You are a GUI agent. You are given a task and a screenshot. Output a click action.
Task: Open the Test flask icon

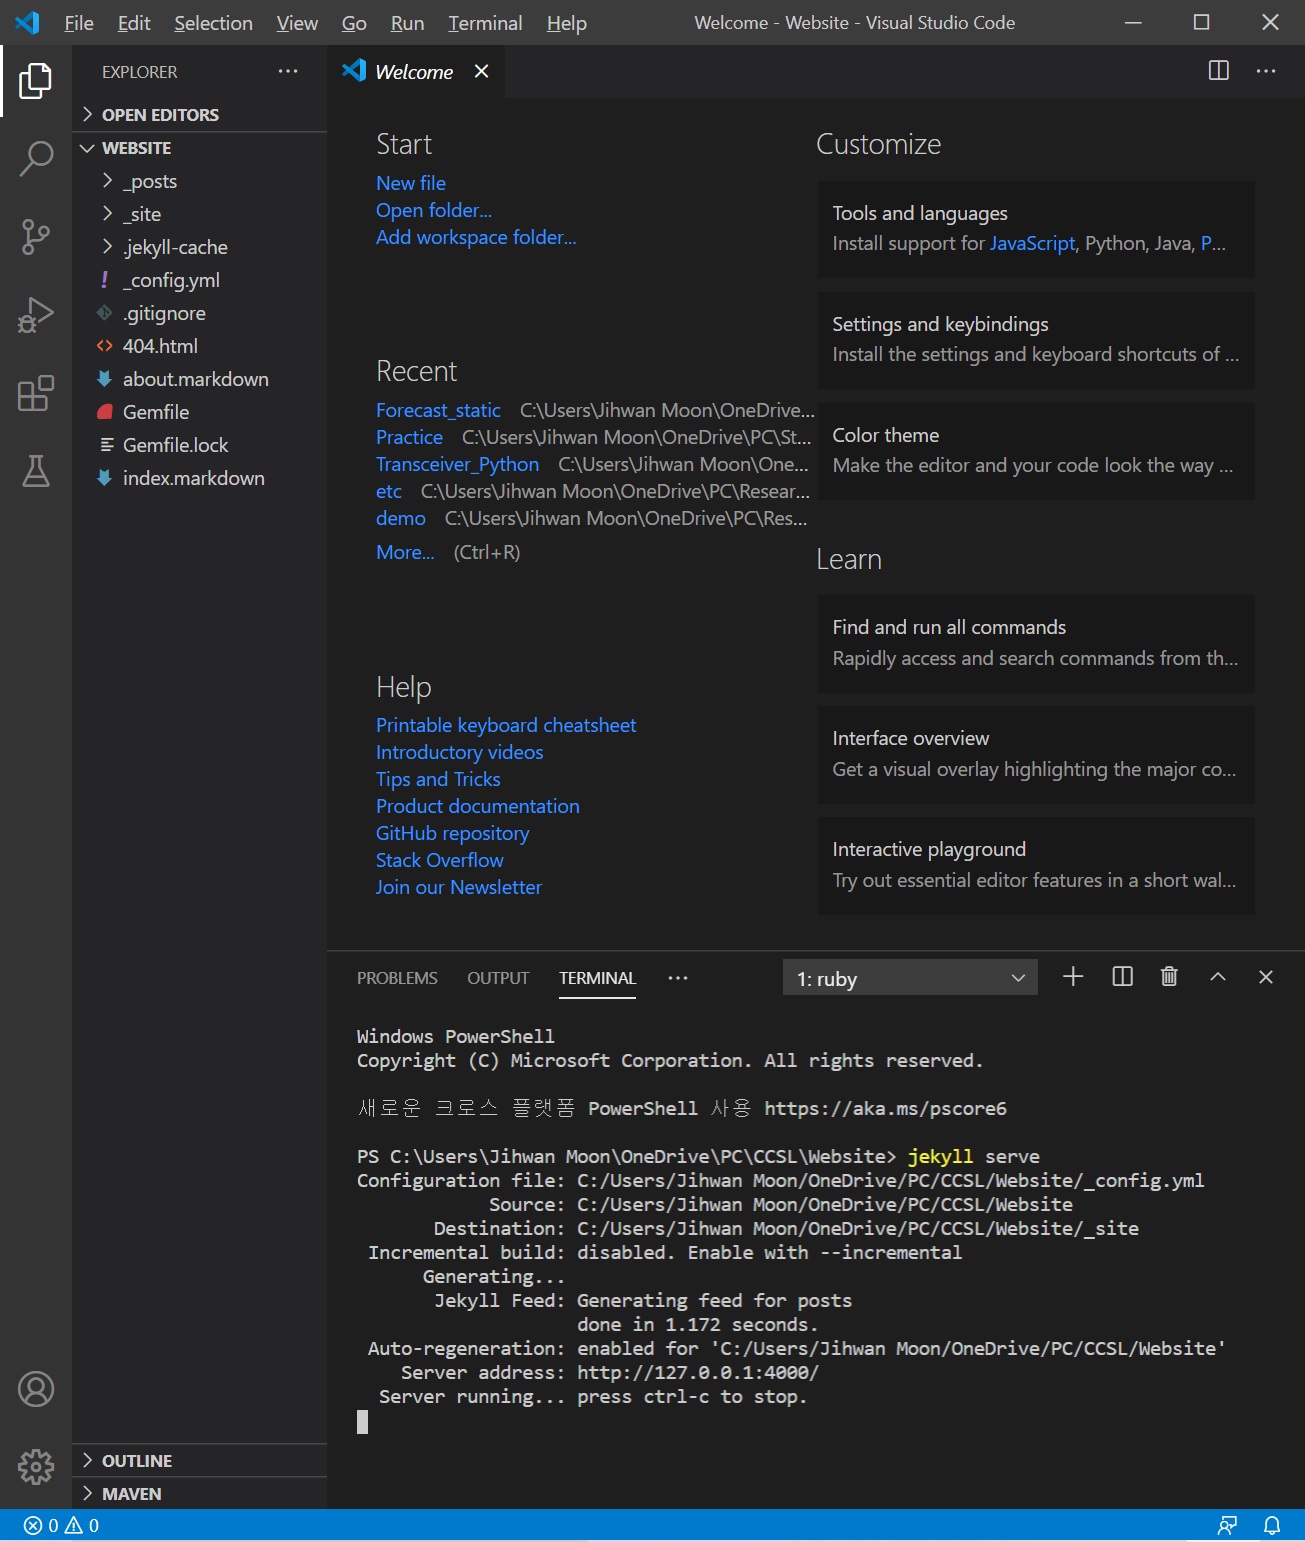36,471
